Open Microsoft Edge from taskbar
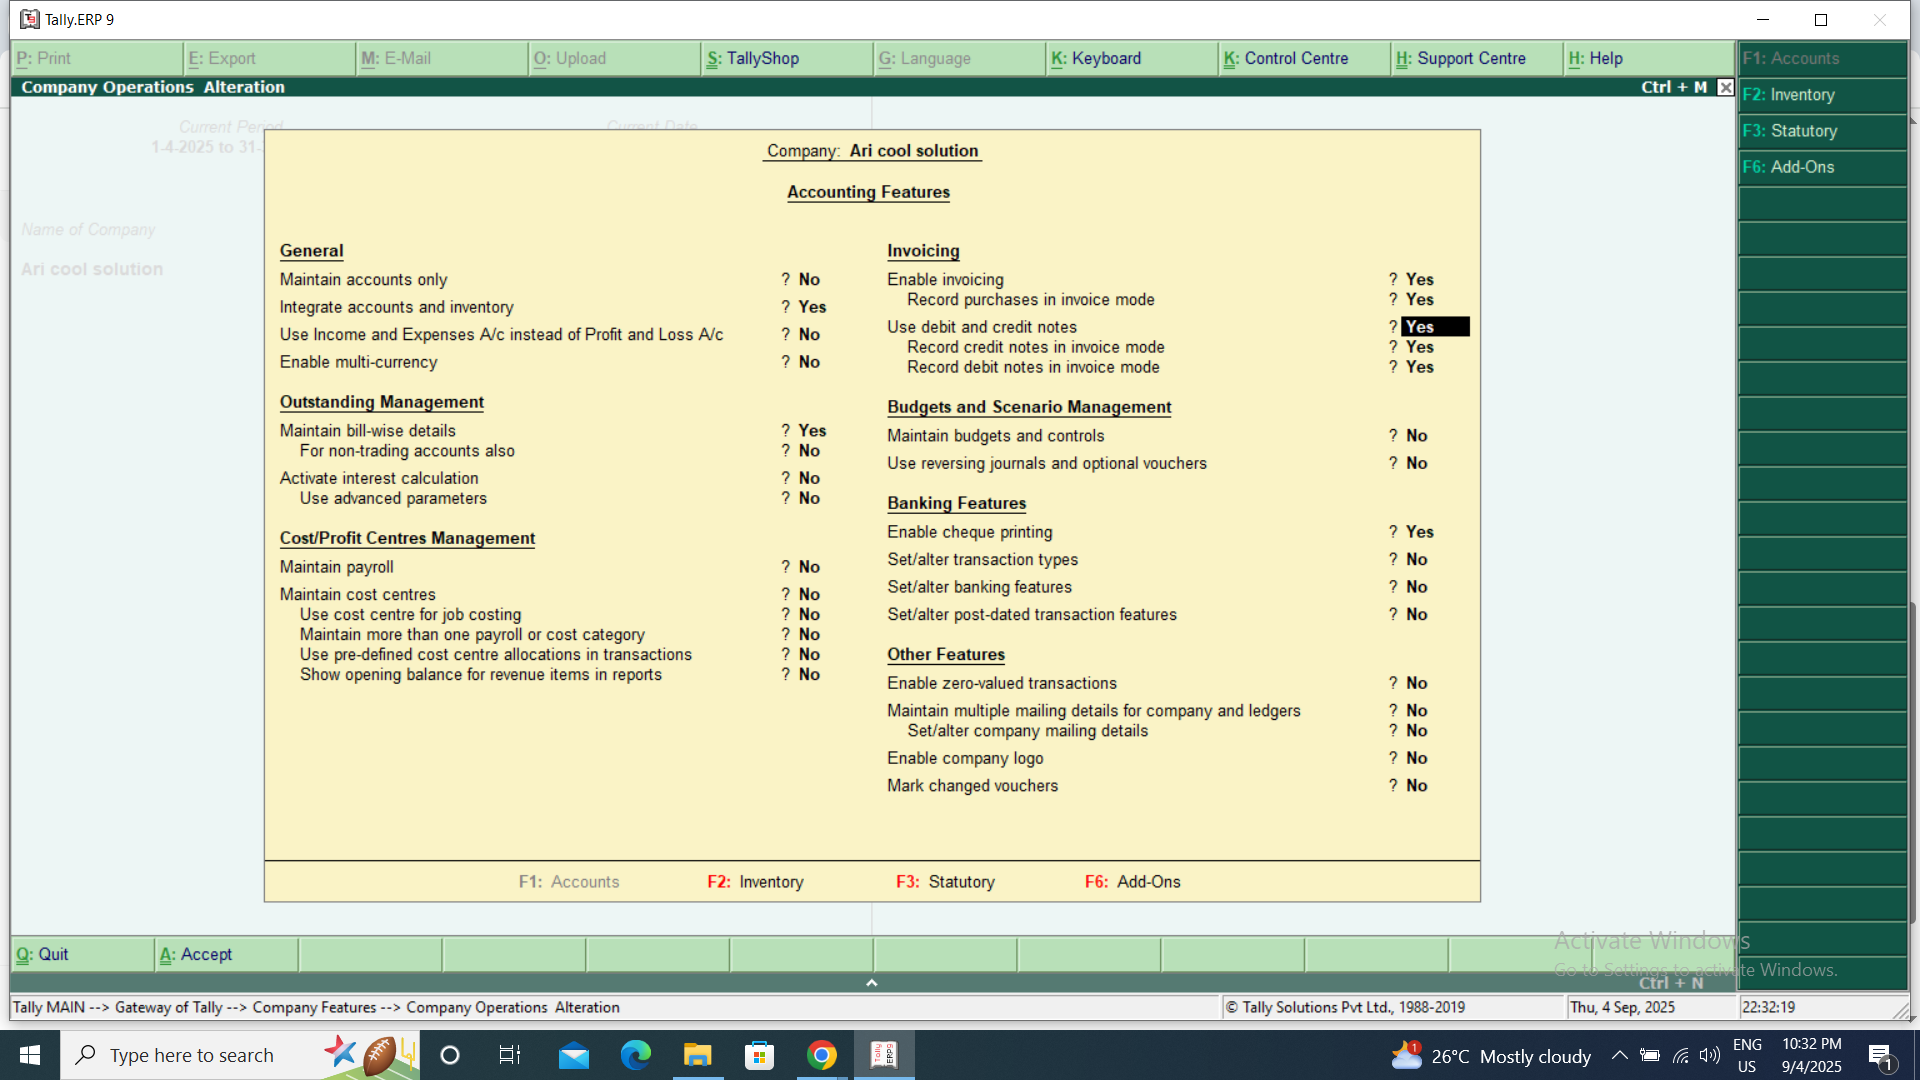 point(635,1055)
